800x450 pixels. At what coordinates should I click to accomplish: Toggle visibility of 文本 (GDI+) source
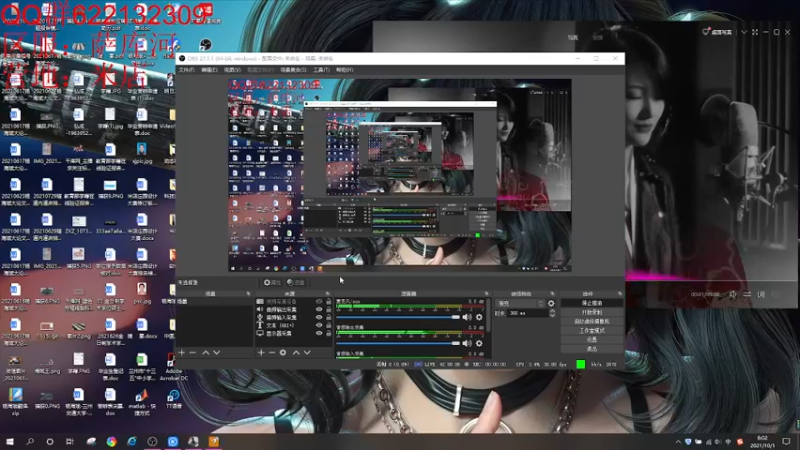(x=319, y=325)
